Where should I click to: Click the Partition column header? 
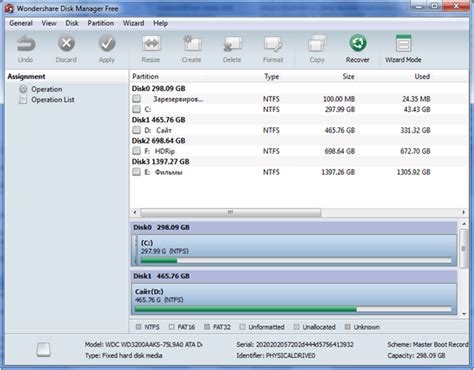pos(145,76)
